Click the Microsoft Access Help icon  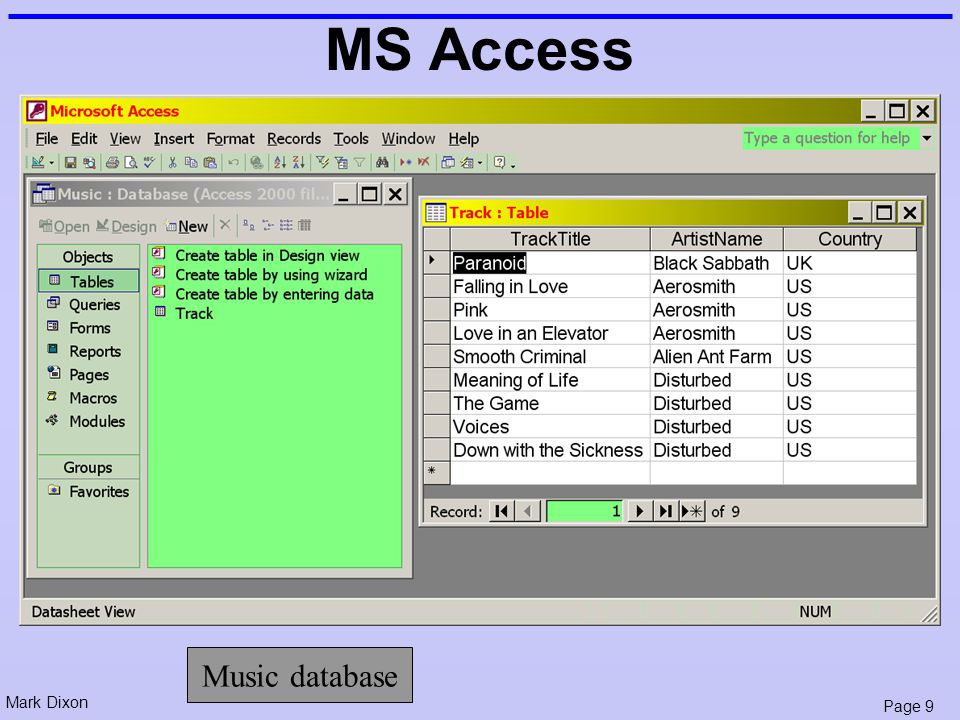coord(500,162)
